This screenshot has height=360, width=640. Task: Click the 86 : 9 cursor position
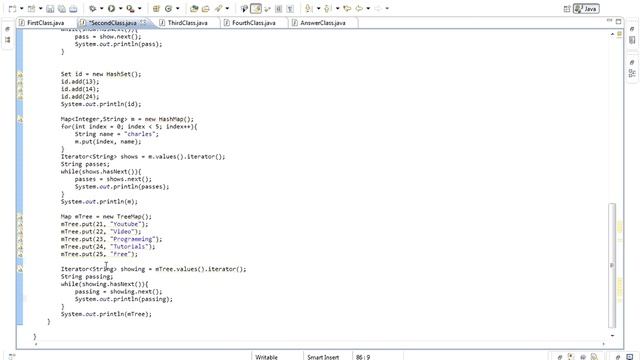[x=363, y=357]
